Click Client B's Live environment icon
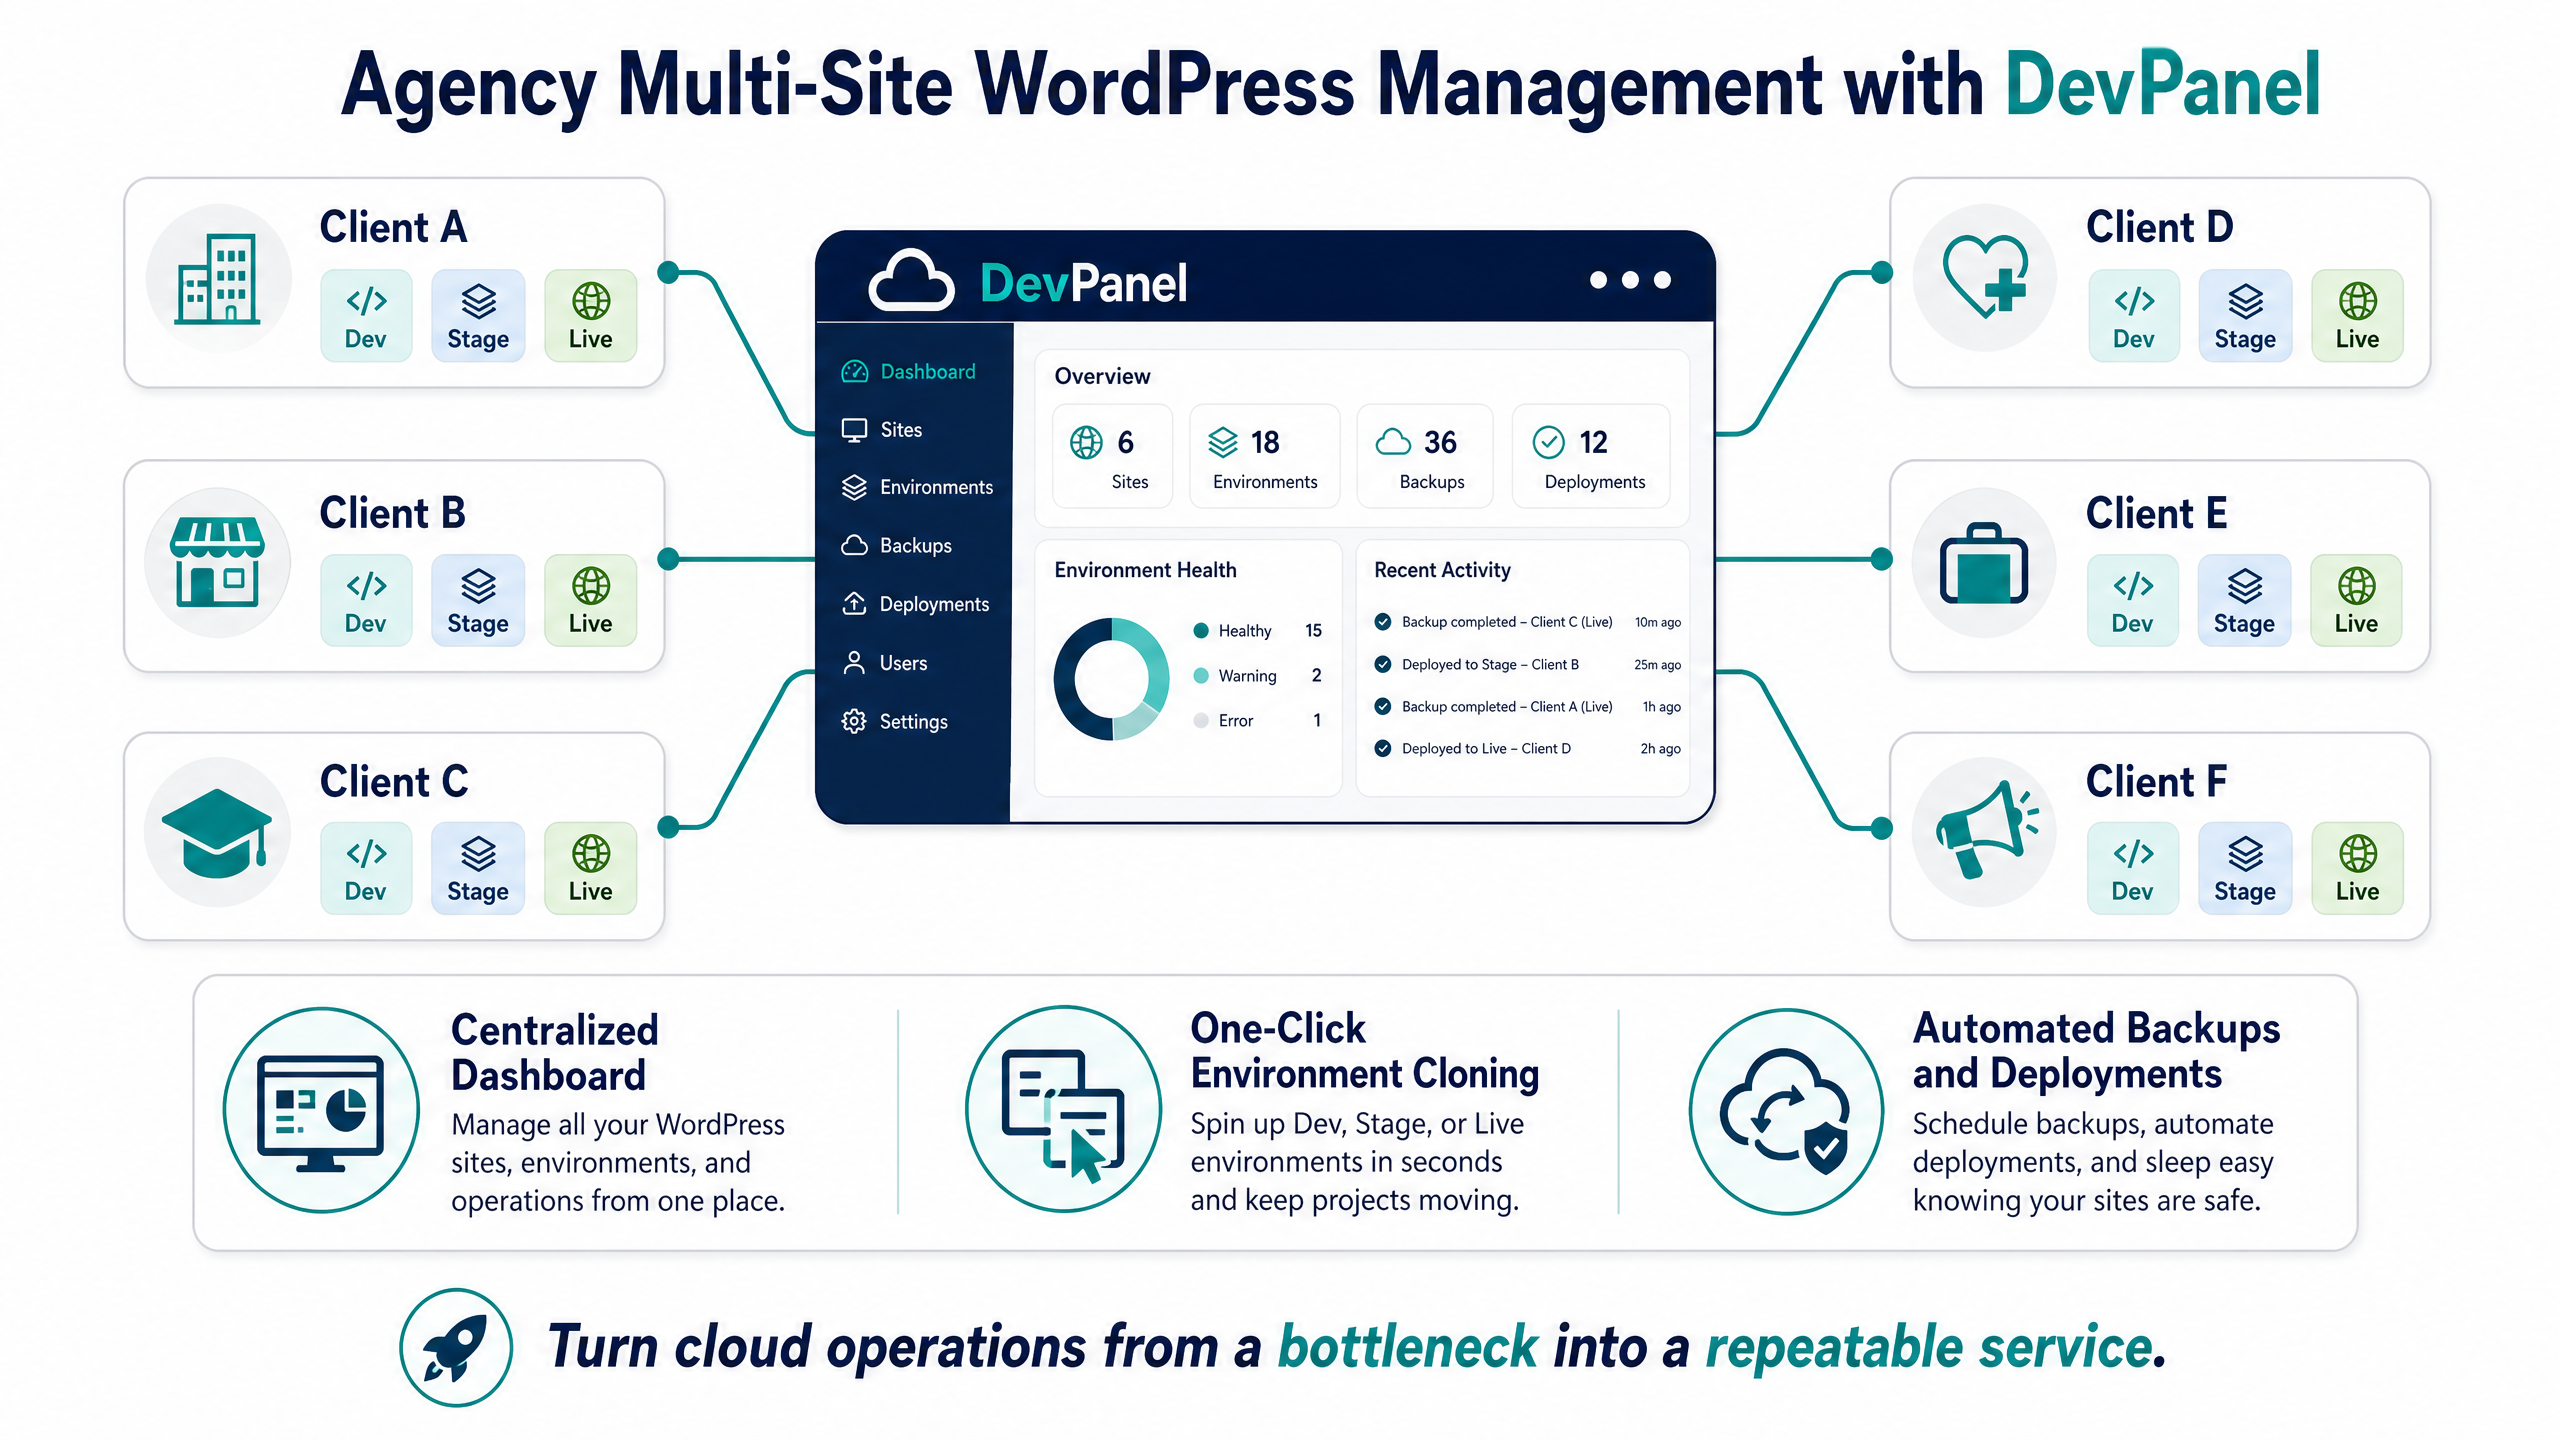2560x1440 pixels. click(590, 600)
